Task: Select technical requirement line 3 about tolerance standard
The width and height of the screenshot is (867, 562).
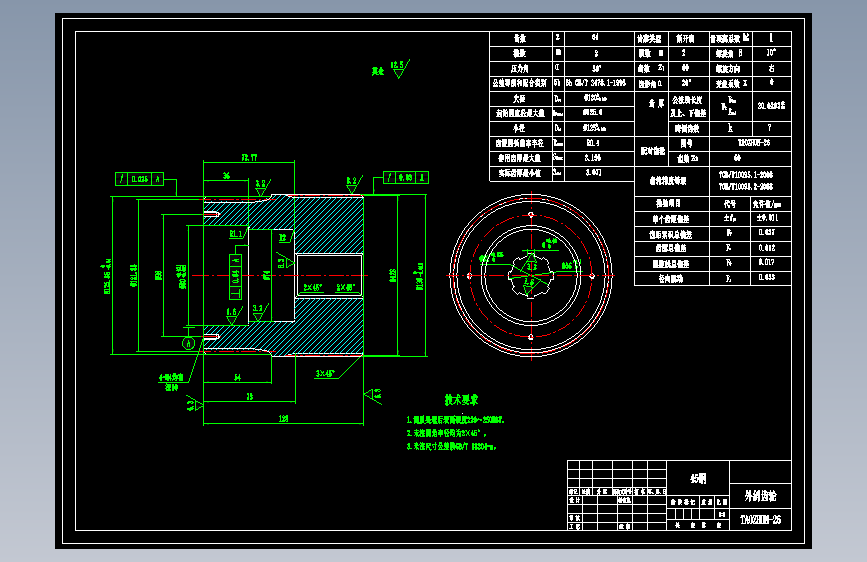Action: click(x=451, y=446)
